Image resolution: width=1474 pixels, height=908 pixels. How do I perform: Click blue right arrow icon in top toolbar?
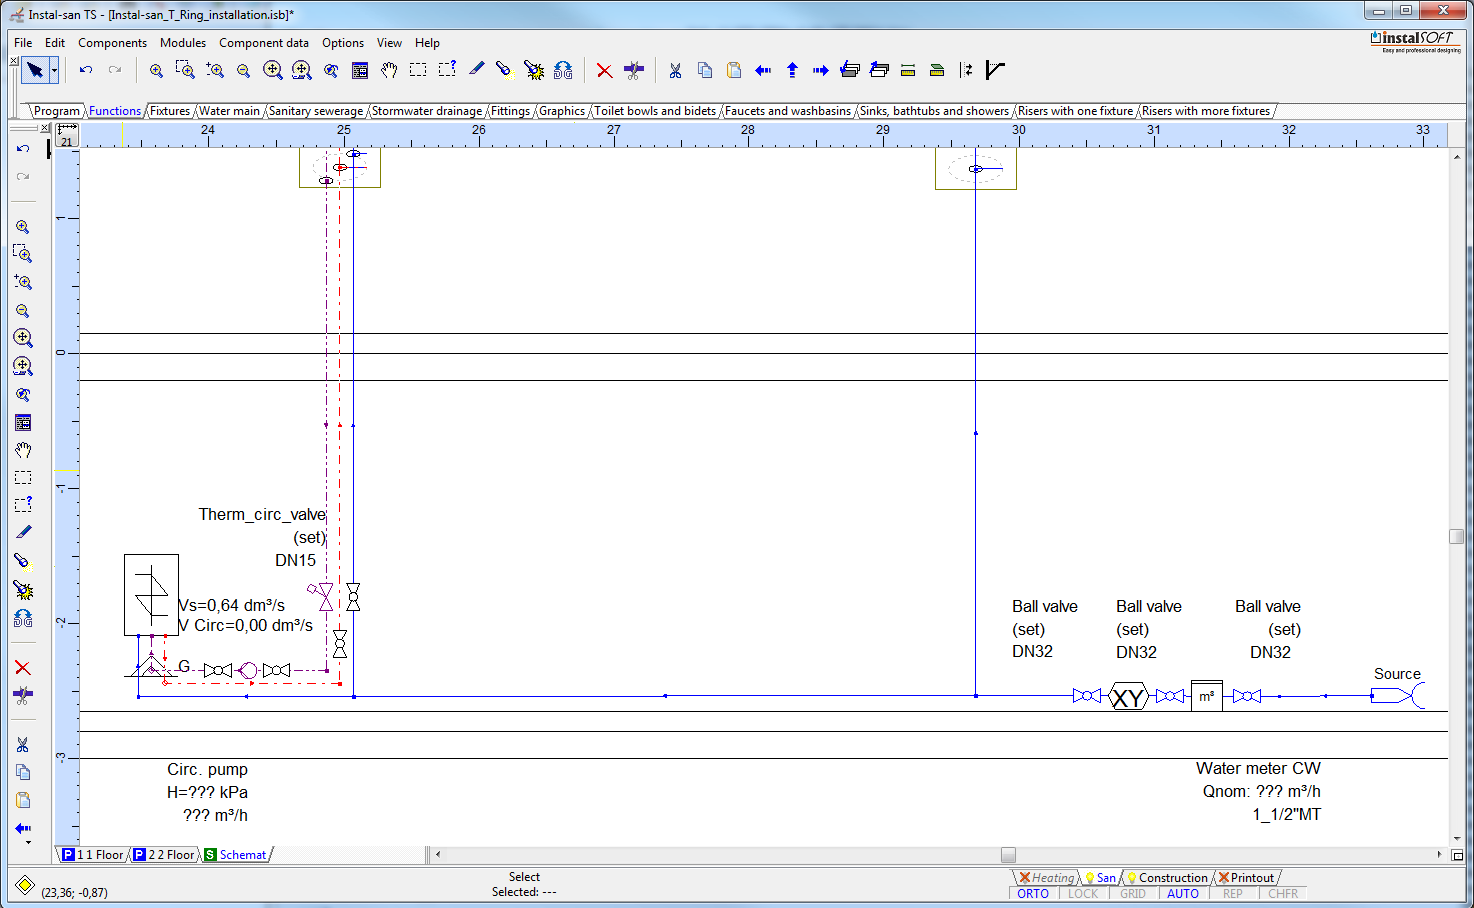pyautogui.click(x=821, y=70)
